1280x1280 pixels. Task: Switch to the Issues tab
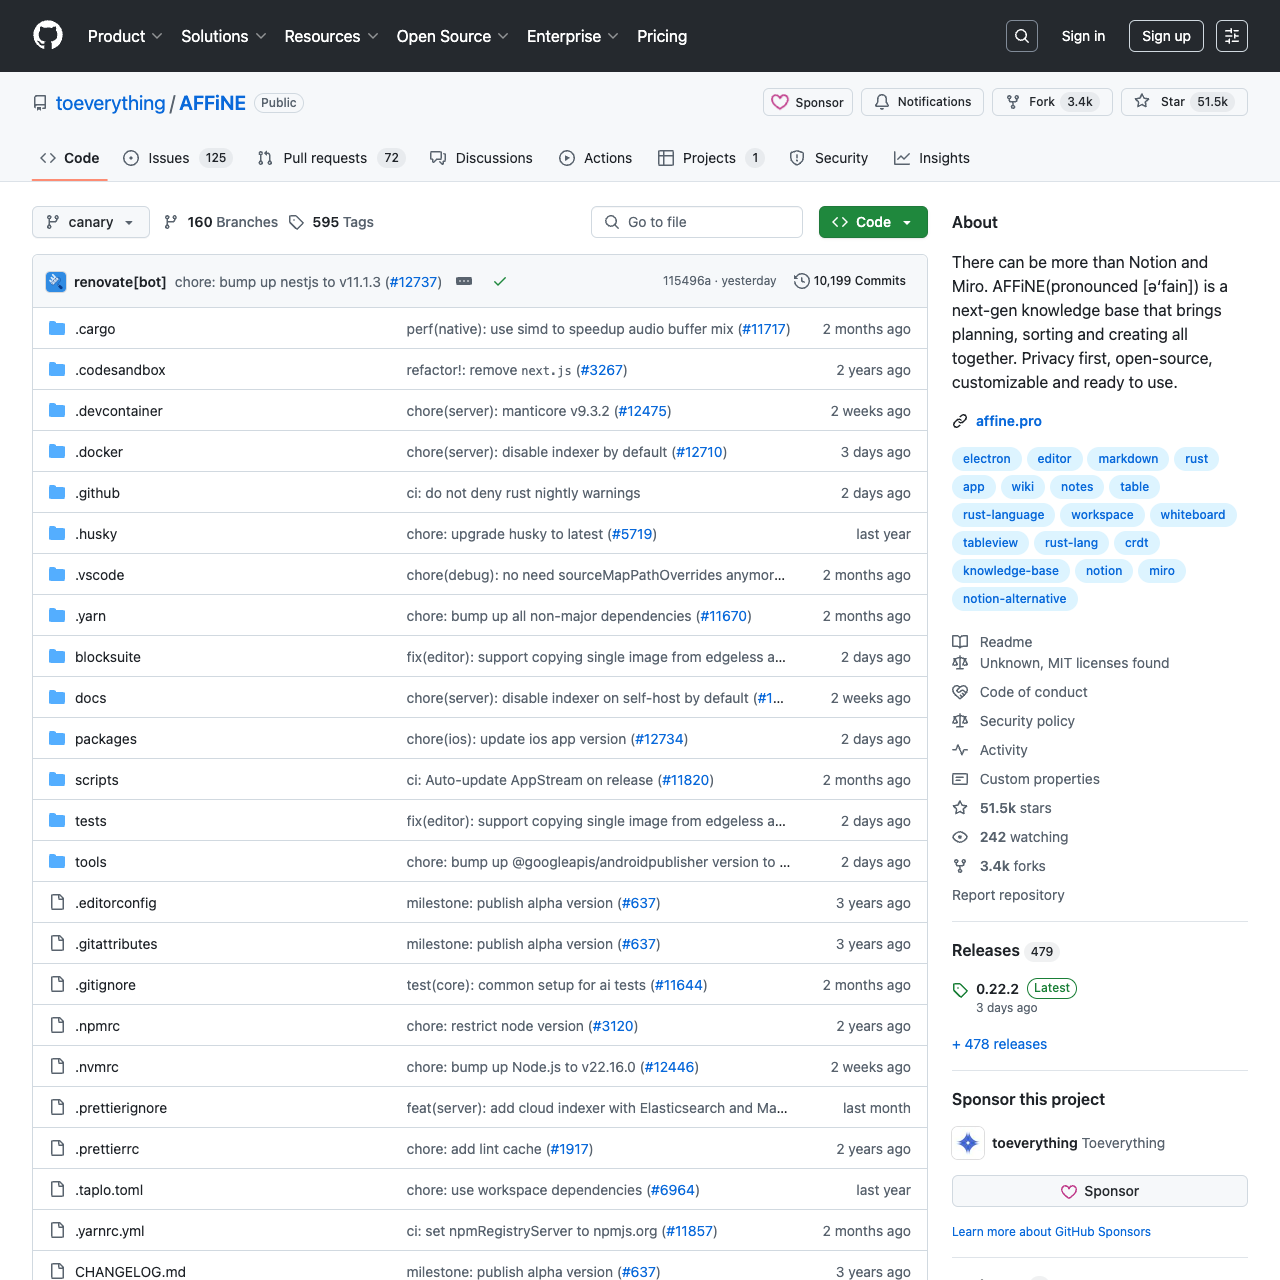(x=177, y=158)
